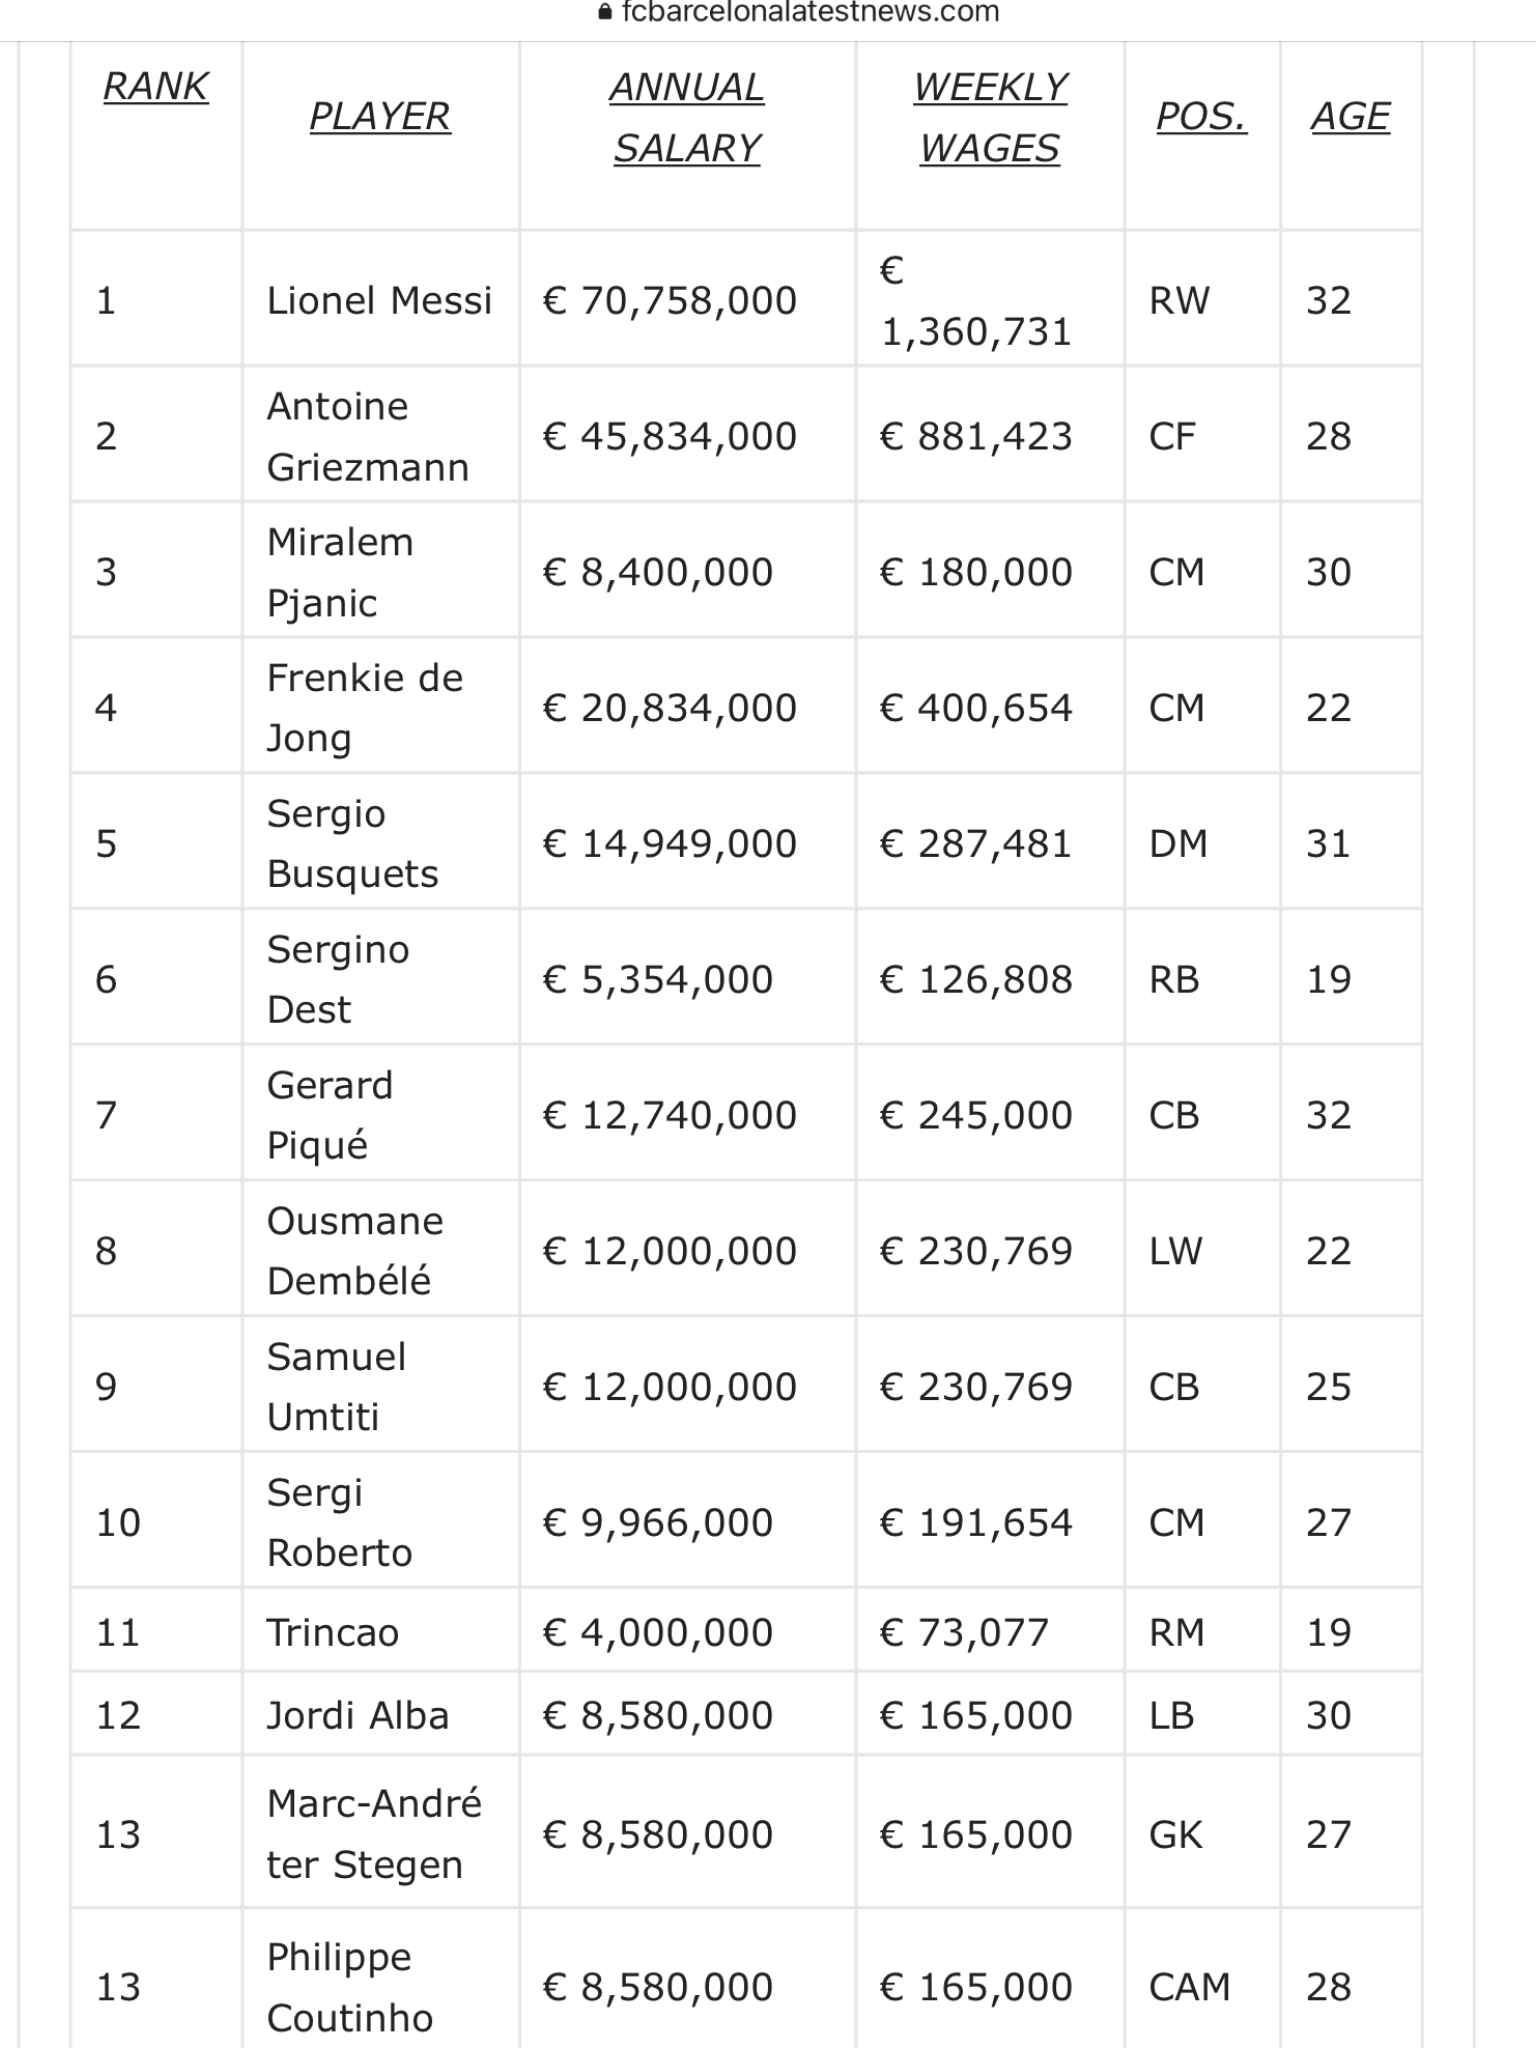Select Samuel Umtiti name cell
This screenshot has height=2048, width=1536.
tap(380, 1387)
